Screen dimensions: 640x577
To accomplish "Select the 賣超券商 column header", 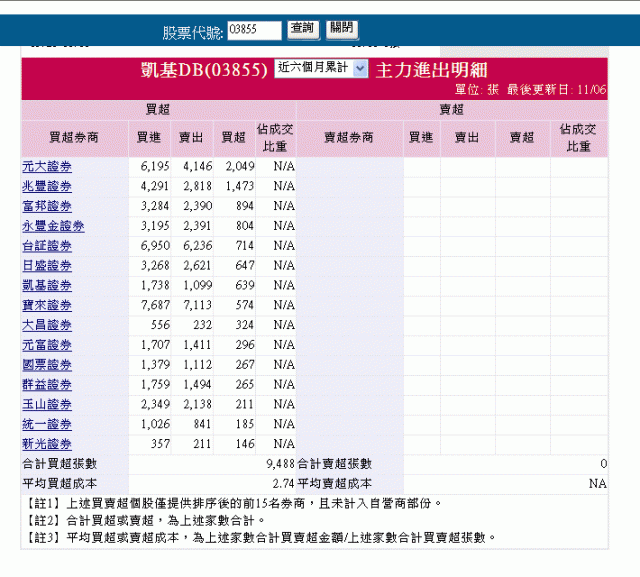I will coord(349,138).
